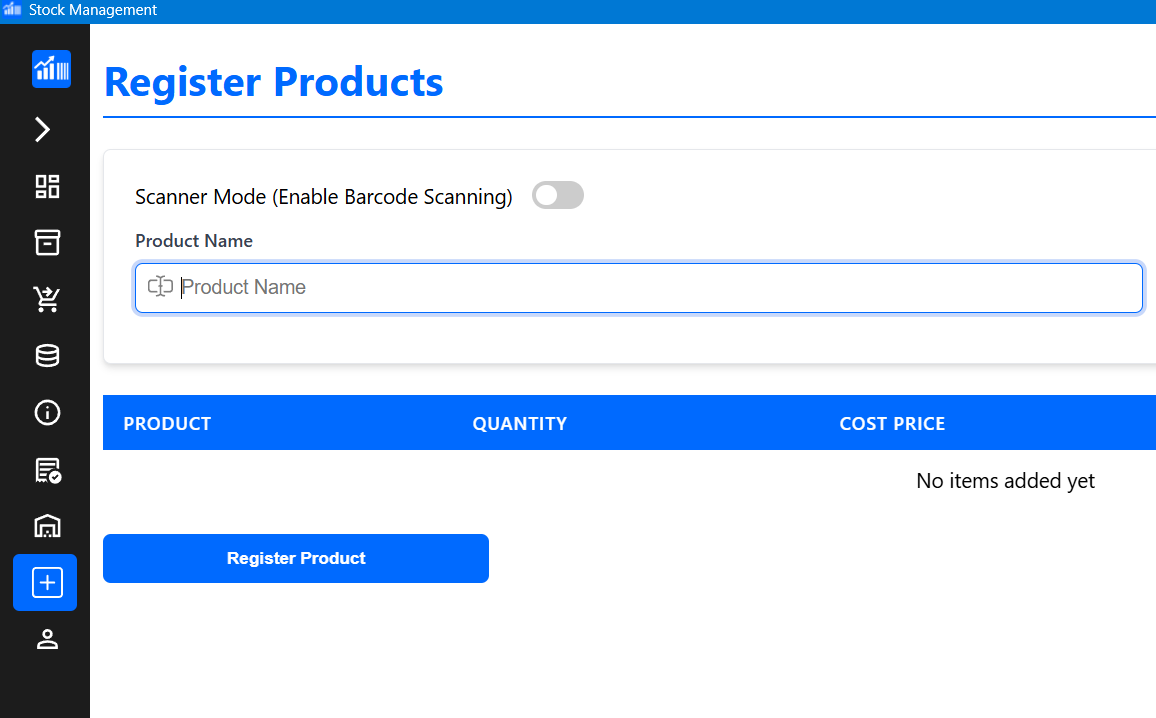Open the warehouse icon in sidebar

click(x=47, y=526)
